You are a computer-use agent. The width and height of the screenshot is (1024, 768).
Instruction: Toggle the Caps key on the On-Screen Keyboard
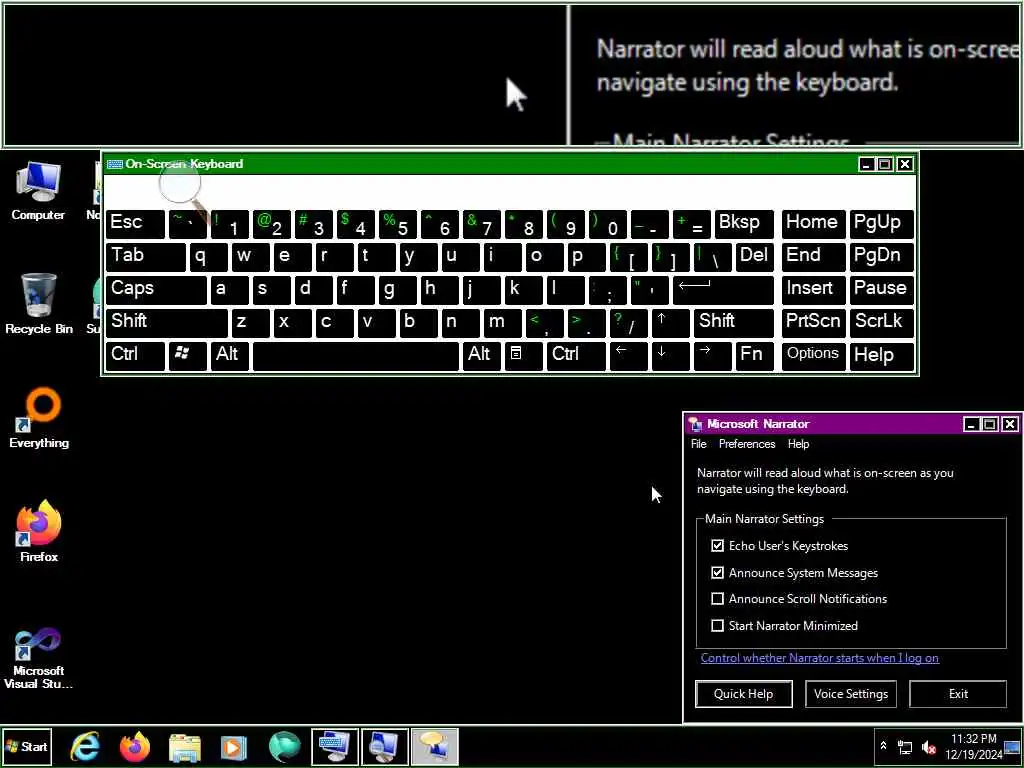point(156,290)
